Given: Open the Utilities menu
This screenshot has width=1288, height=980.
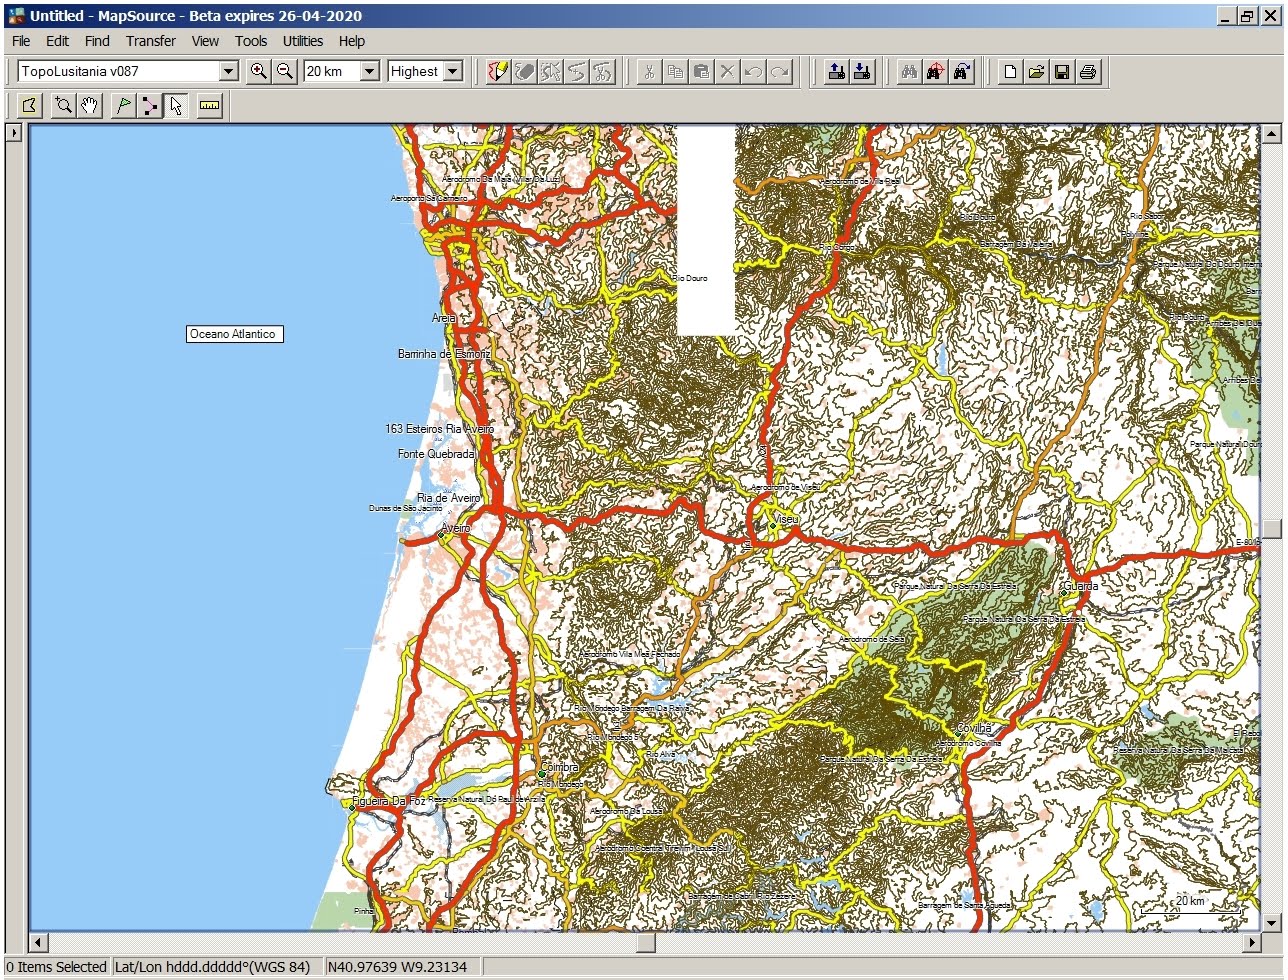Looking at the screenshot, I should pos(302,41).
